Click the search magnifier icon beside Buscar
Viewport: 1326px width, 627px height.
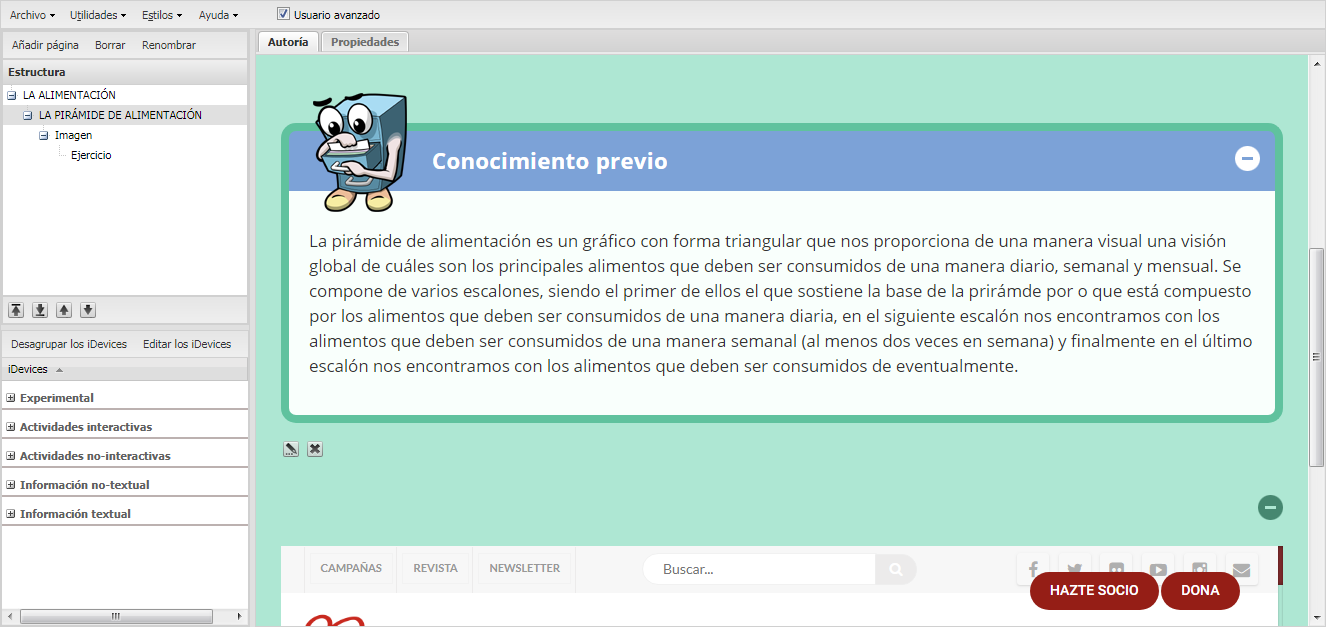pos(896,569)
